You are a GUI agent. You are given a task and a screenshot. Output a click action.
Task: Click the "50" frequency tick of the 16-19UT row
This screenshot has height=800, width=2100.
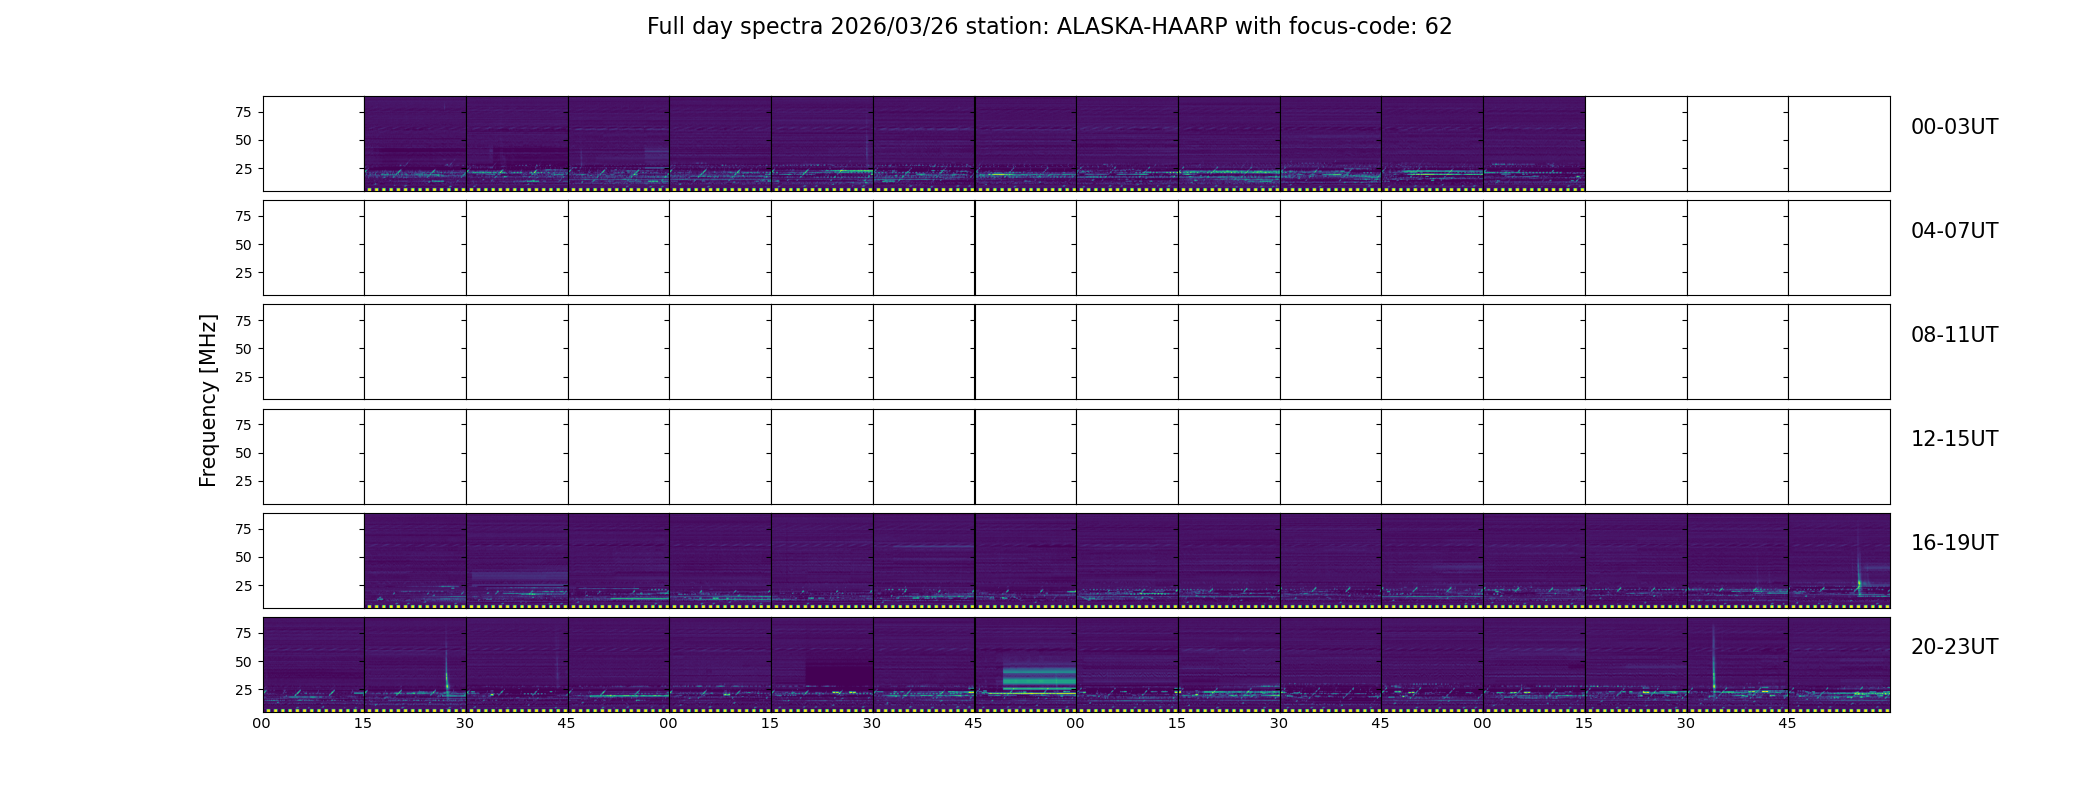click(x=243, y=557)
